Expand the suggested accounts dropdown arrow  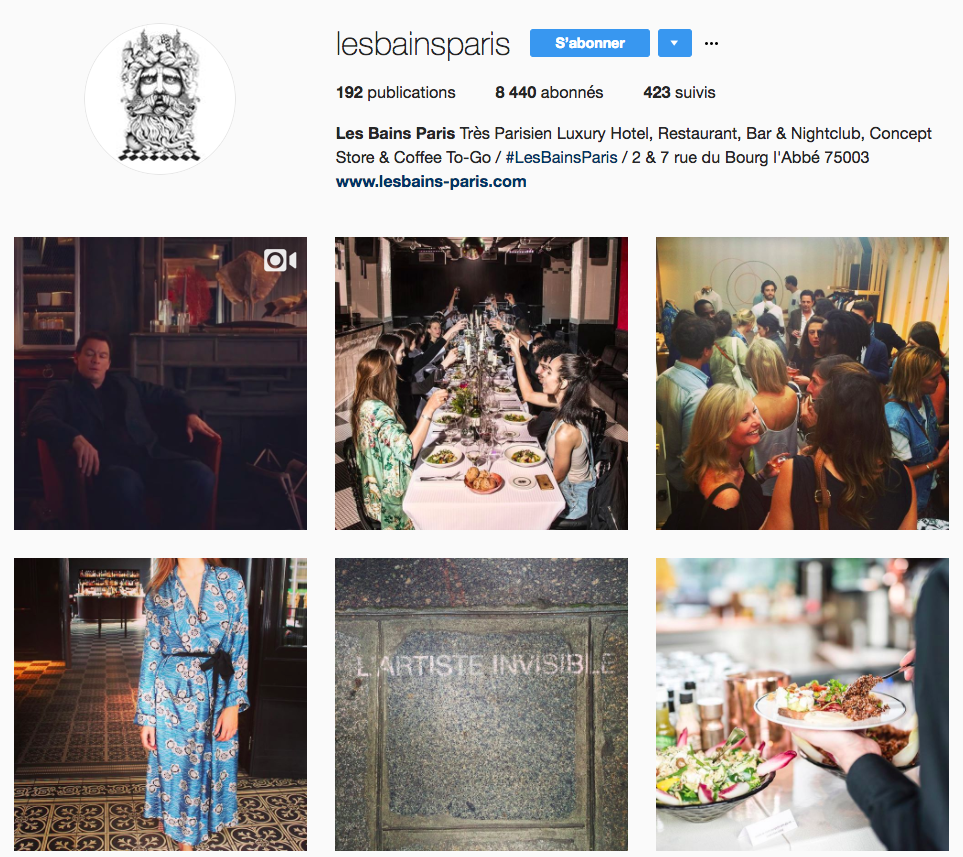674,43
